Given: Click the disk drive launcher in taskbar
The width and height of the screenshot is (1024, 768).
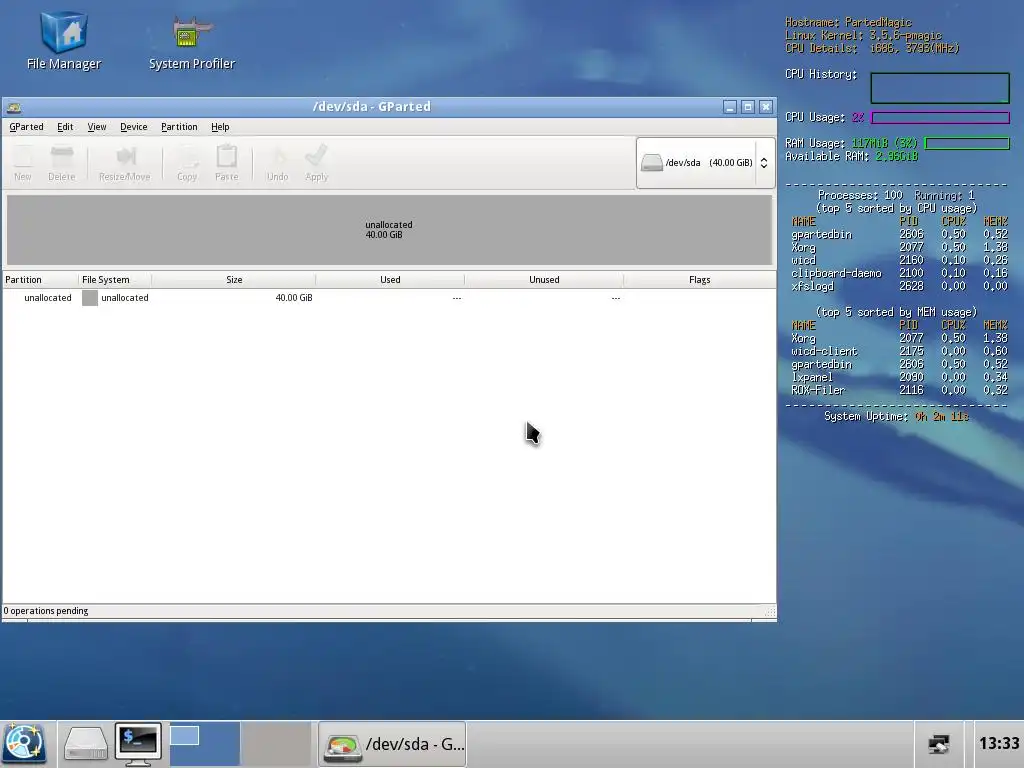Looking at the screenshot, I should pyautogui.click(x=86, y=743).
